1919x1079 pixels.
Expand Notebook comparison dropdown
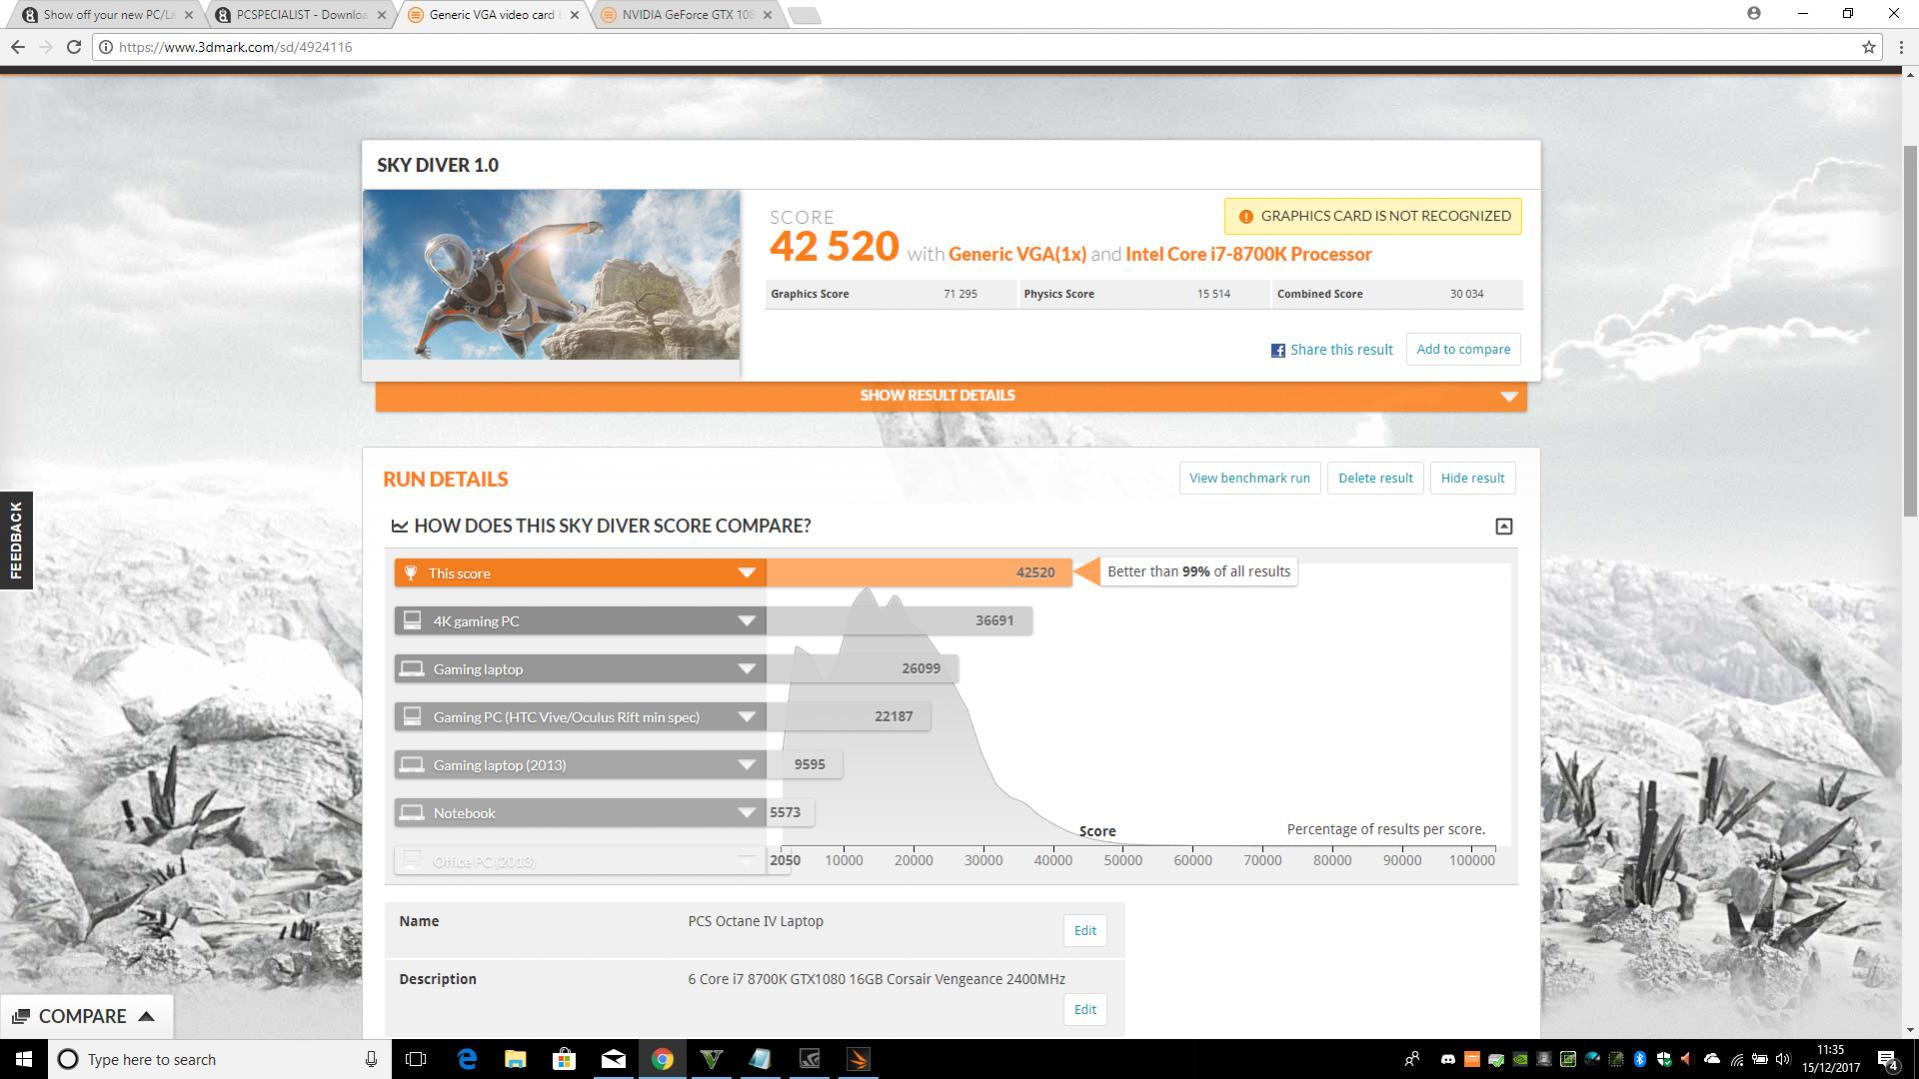pyautogui.click(x=746, y=813)
